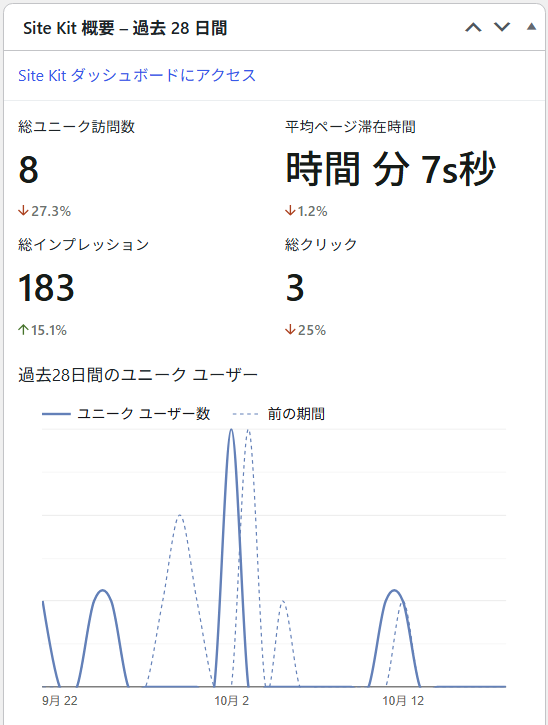Click the 27.3% decrease indicator

pos(44,211)
